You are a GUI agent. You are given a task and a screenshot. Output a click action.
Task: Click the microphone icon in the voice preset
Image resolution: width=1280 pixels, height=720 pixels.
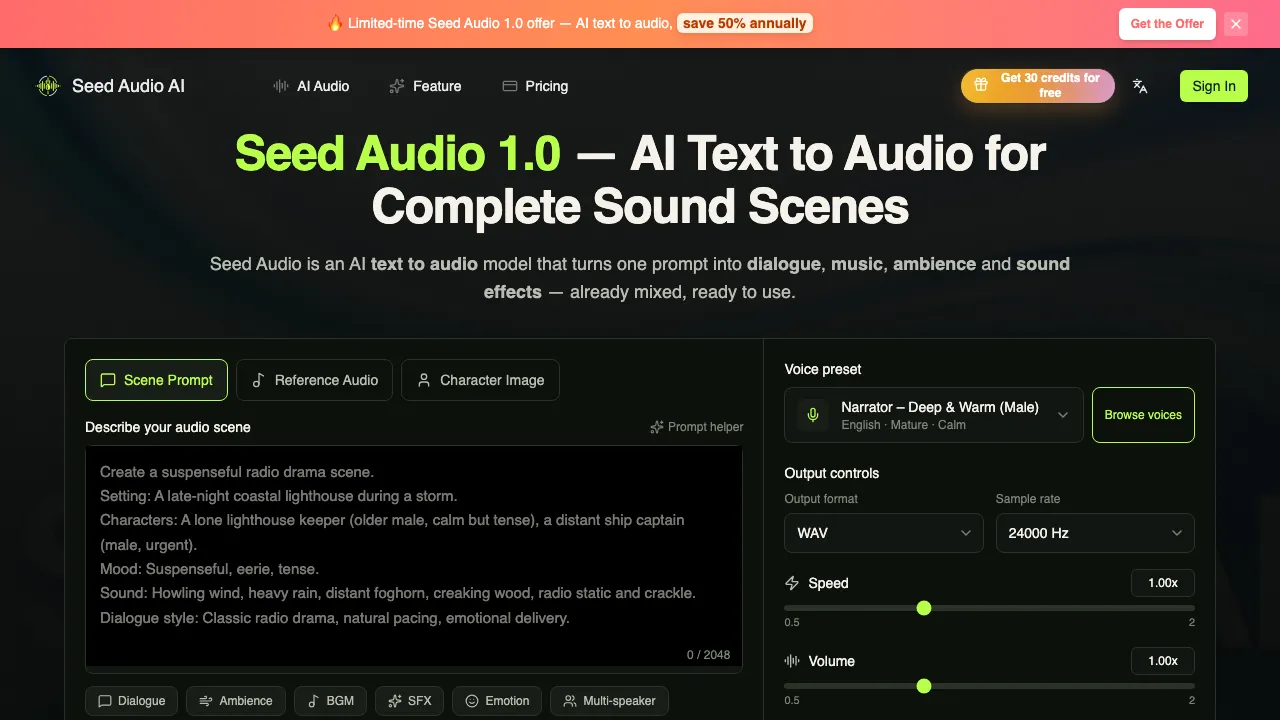(x=813, y=415)
